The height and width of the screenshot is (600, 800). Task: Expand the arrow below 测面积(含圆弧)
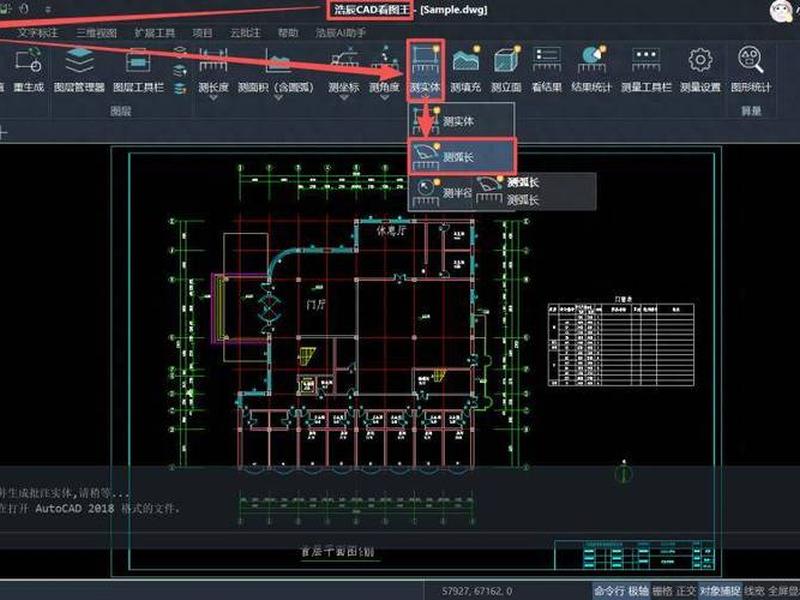(279, 97)
